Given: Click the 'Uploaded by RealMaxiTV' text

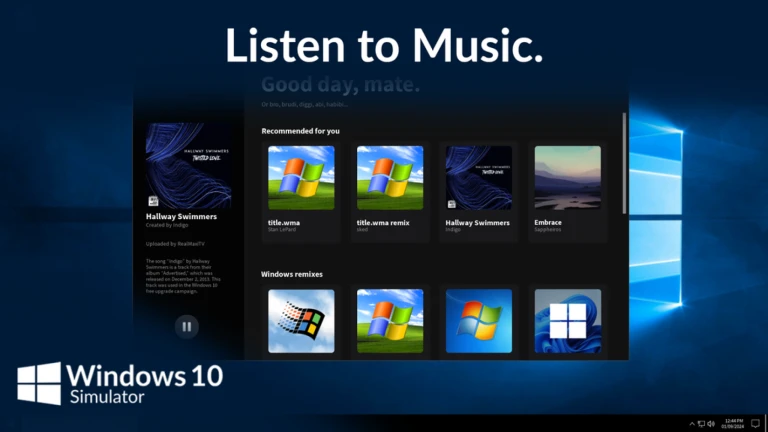Looking at the screenshot, I should coord(175,242).
